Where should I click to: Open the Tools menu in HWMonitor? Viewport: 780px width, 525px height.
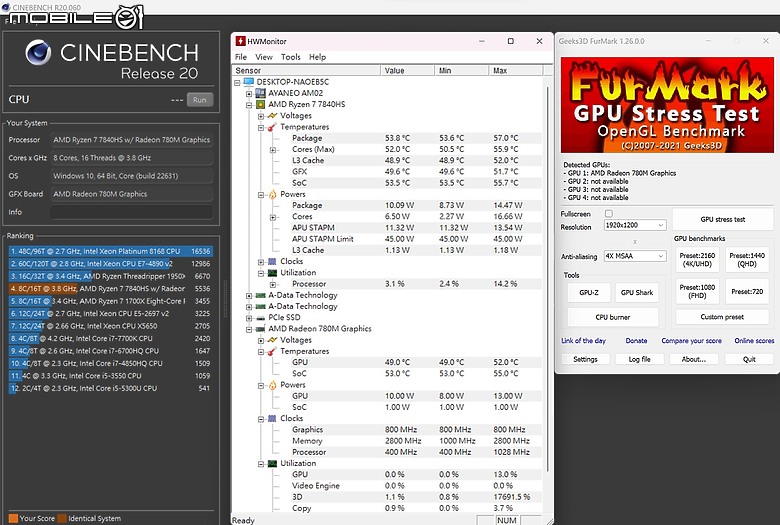tap(291, 57)
